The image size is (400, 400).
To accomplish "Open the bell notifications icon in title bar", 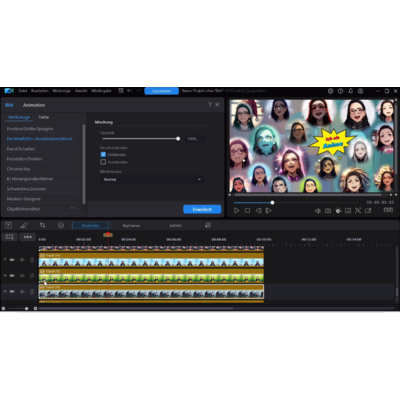I will (x=350, y=91).
